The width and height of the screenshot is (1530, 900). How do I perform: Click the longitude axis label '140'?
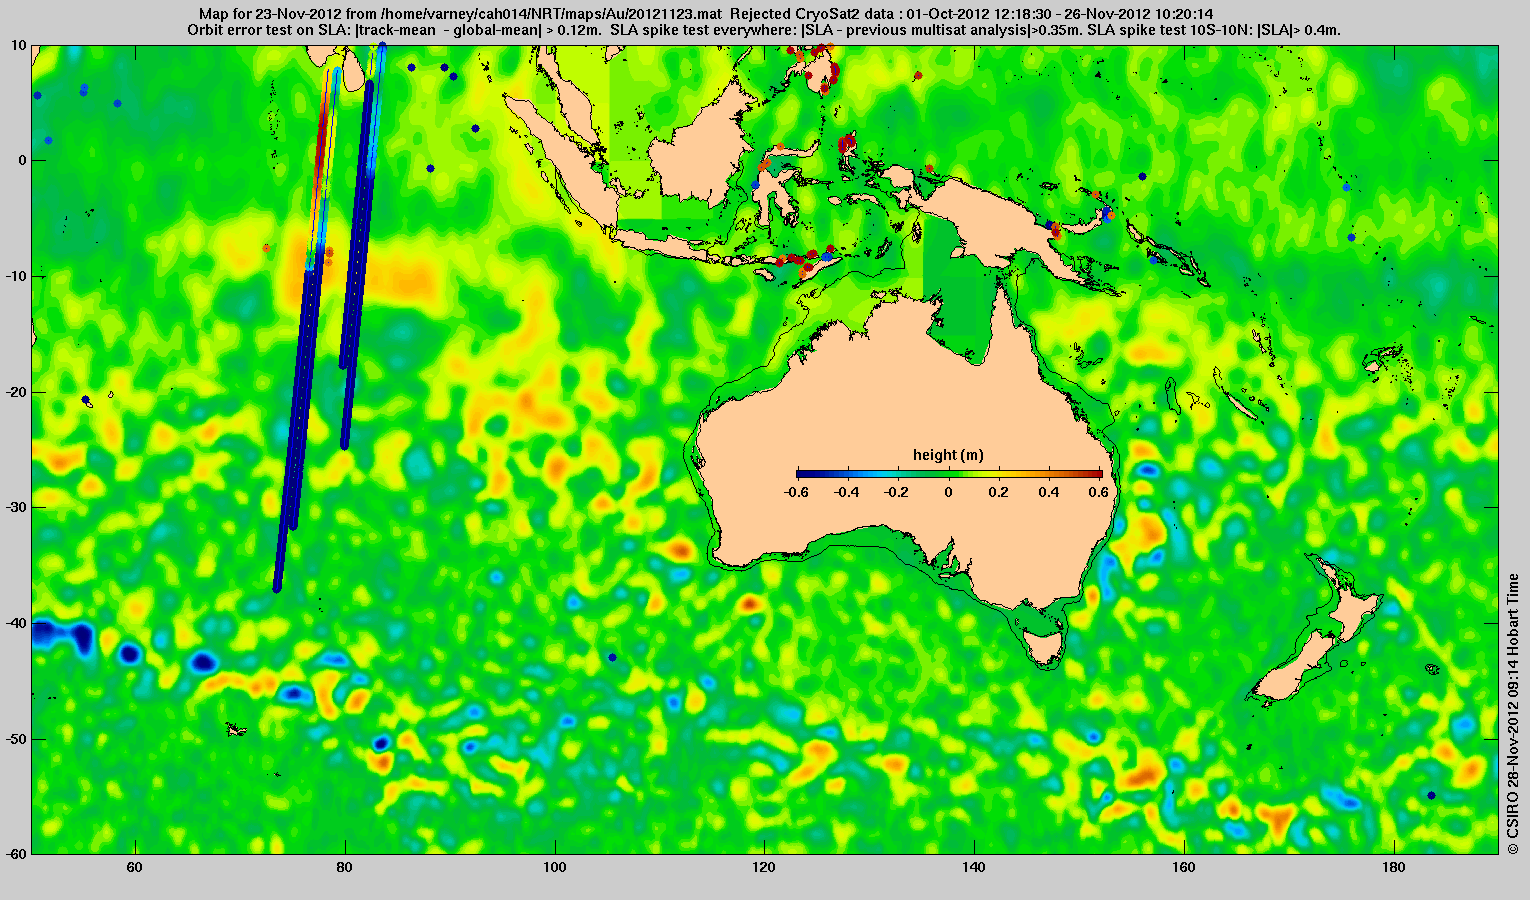click(974, 868)
